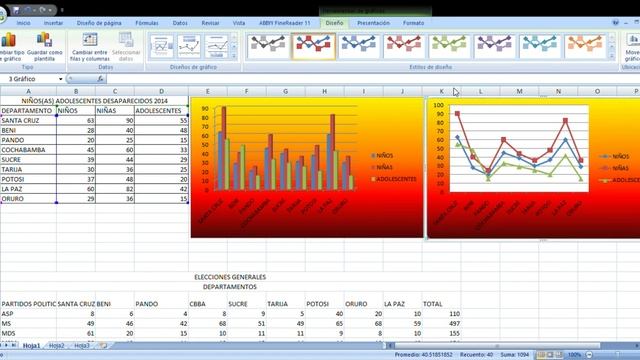Click the Page Layout view status icon
Screen dimensions: 640x360
coord(550,355)
